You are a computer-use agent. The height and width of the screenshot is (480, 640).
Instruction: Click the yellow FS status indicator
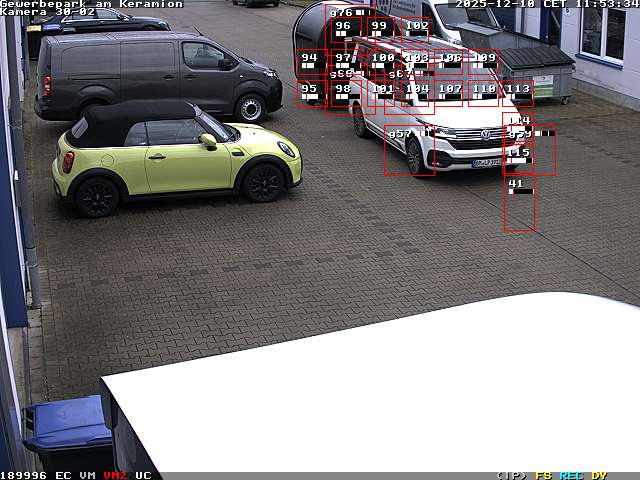point(543,475)
